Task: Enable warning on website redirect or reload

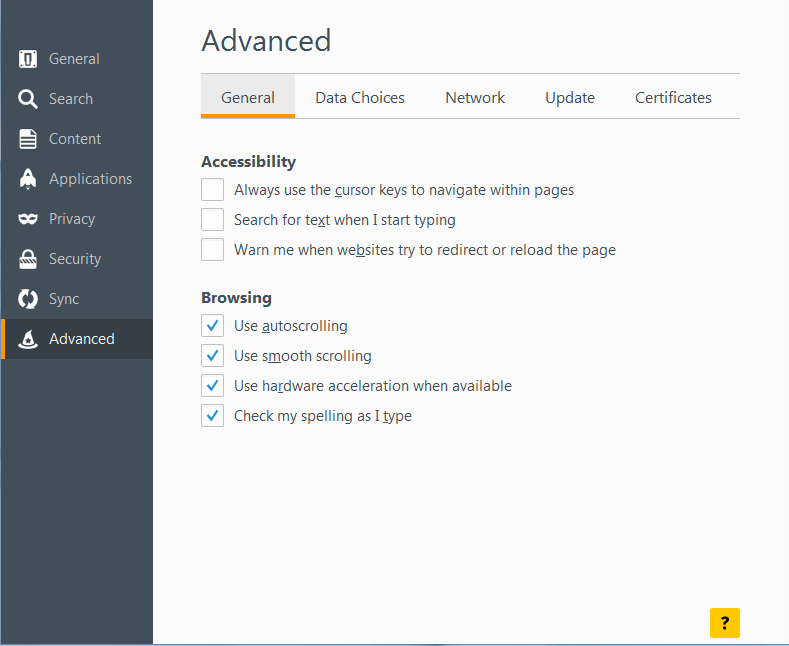Action: (212, 250)
